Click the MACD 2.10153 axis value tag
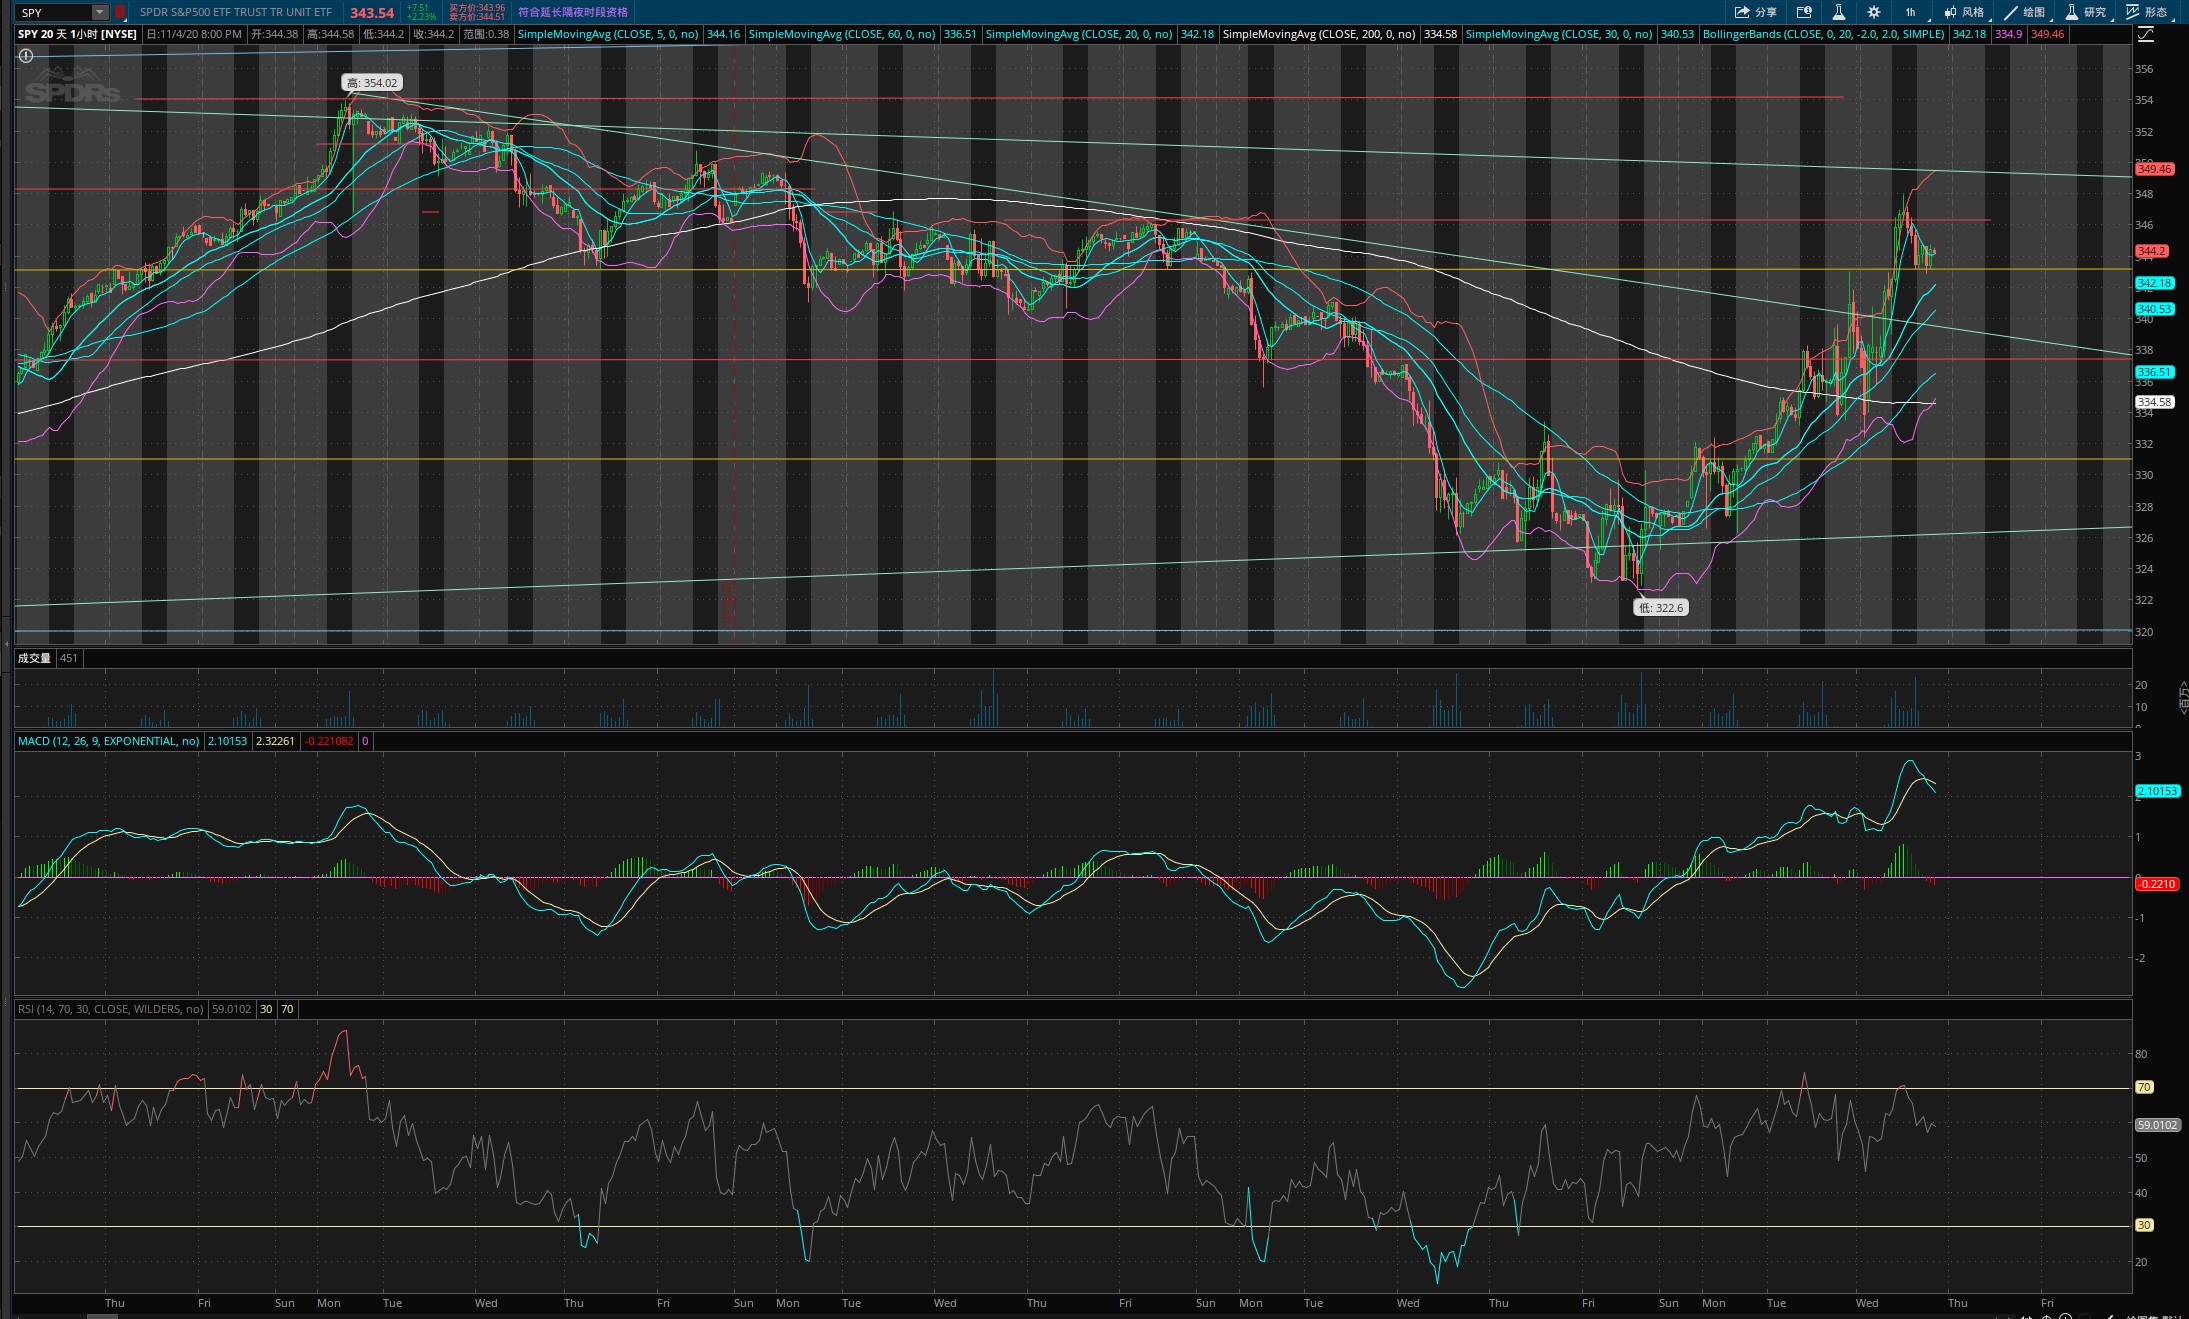2189x1319 pixels. click(2157, 791)
